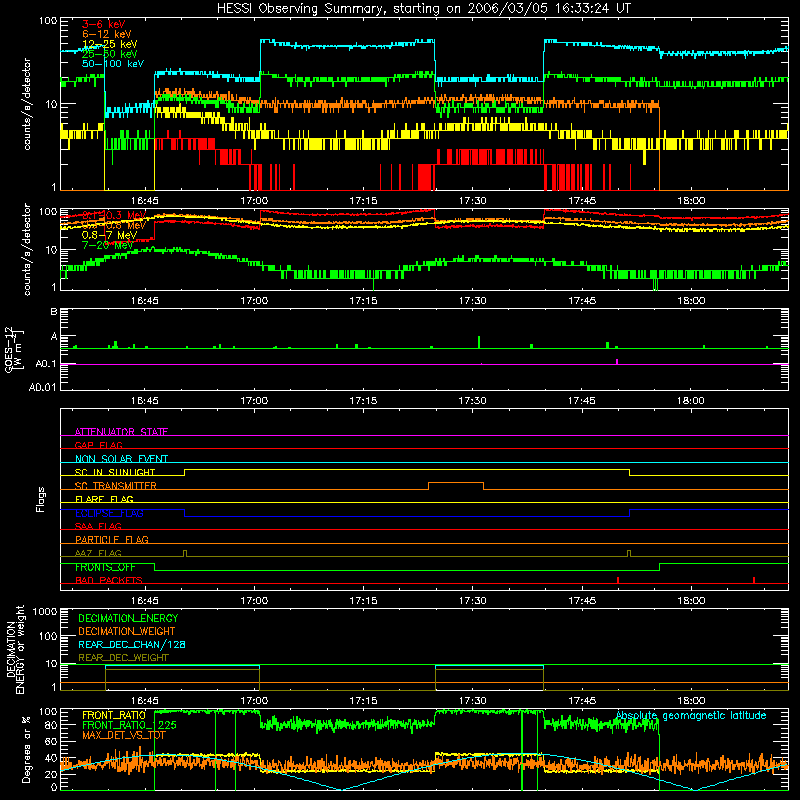Click the '80' tick on Degrees axis
Screen dimensions: 800x800
pos(52,725)
